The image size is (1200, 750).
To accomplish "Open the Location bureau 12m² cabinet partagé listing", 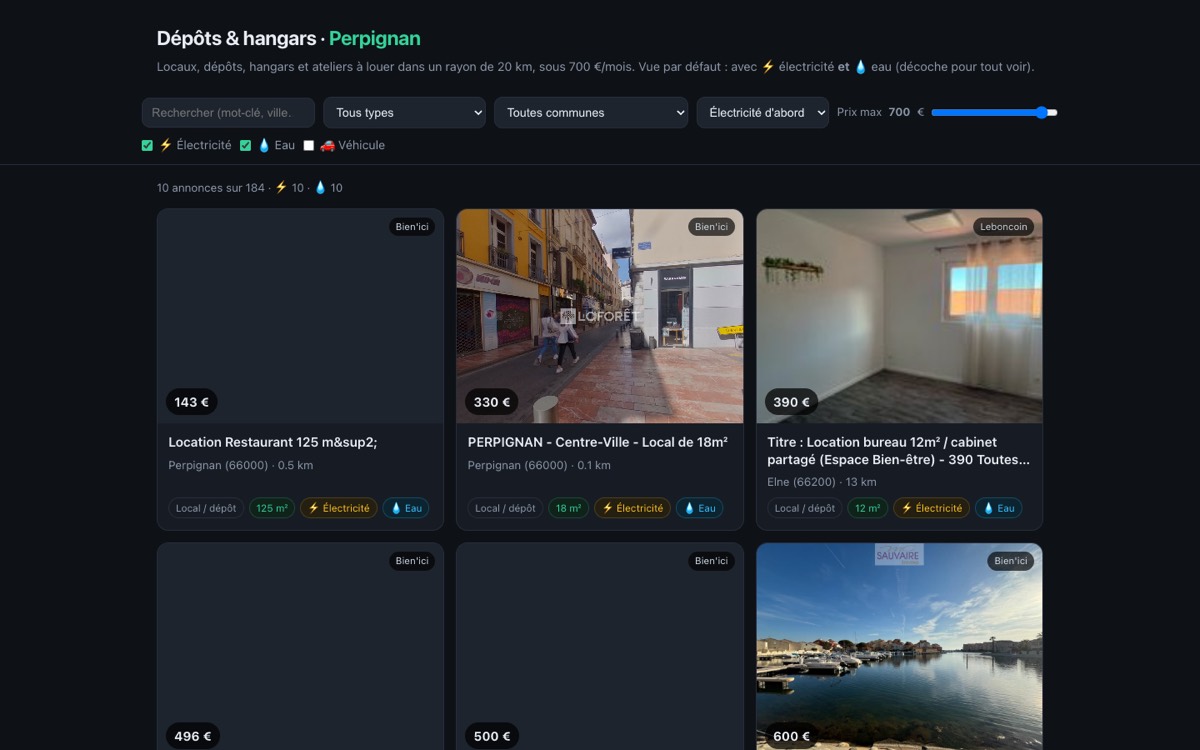I will [x=899, y=451].
